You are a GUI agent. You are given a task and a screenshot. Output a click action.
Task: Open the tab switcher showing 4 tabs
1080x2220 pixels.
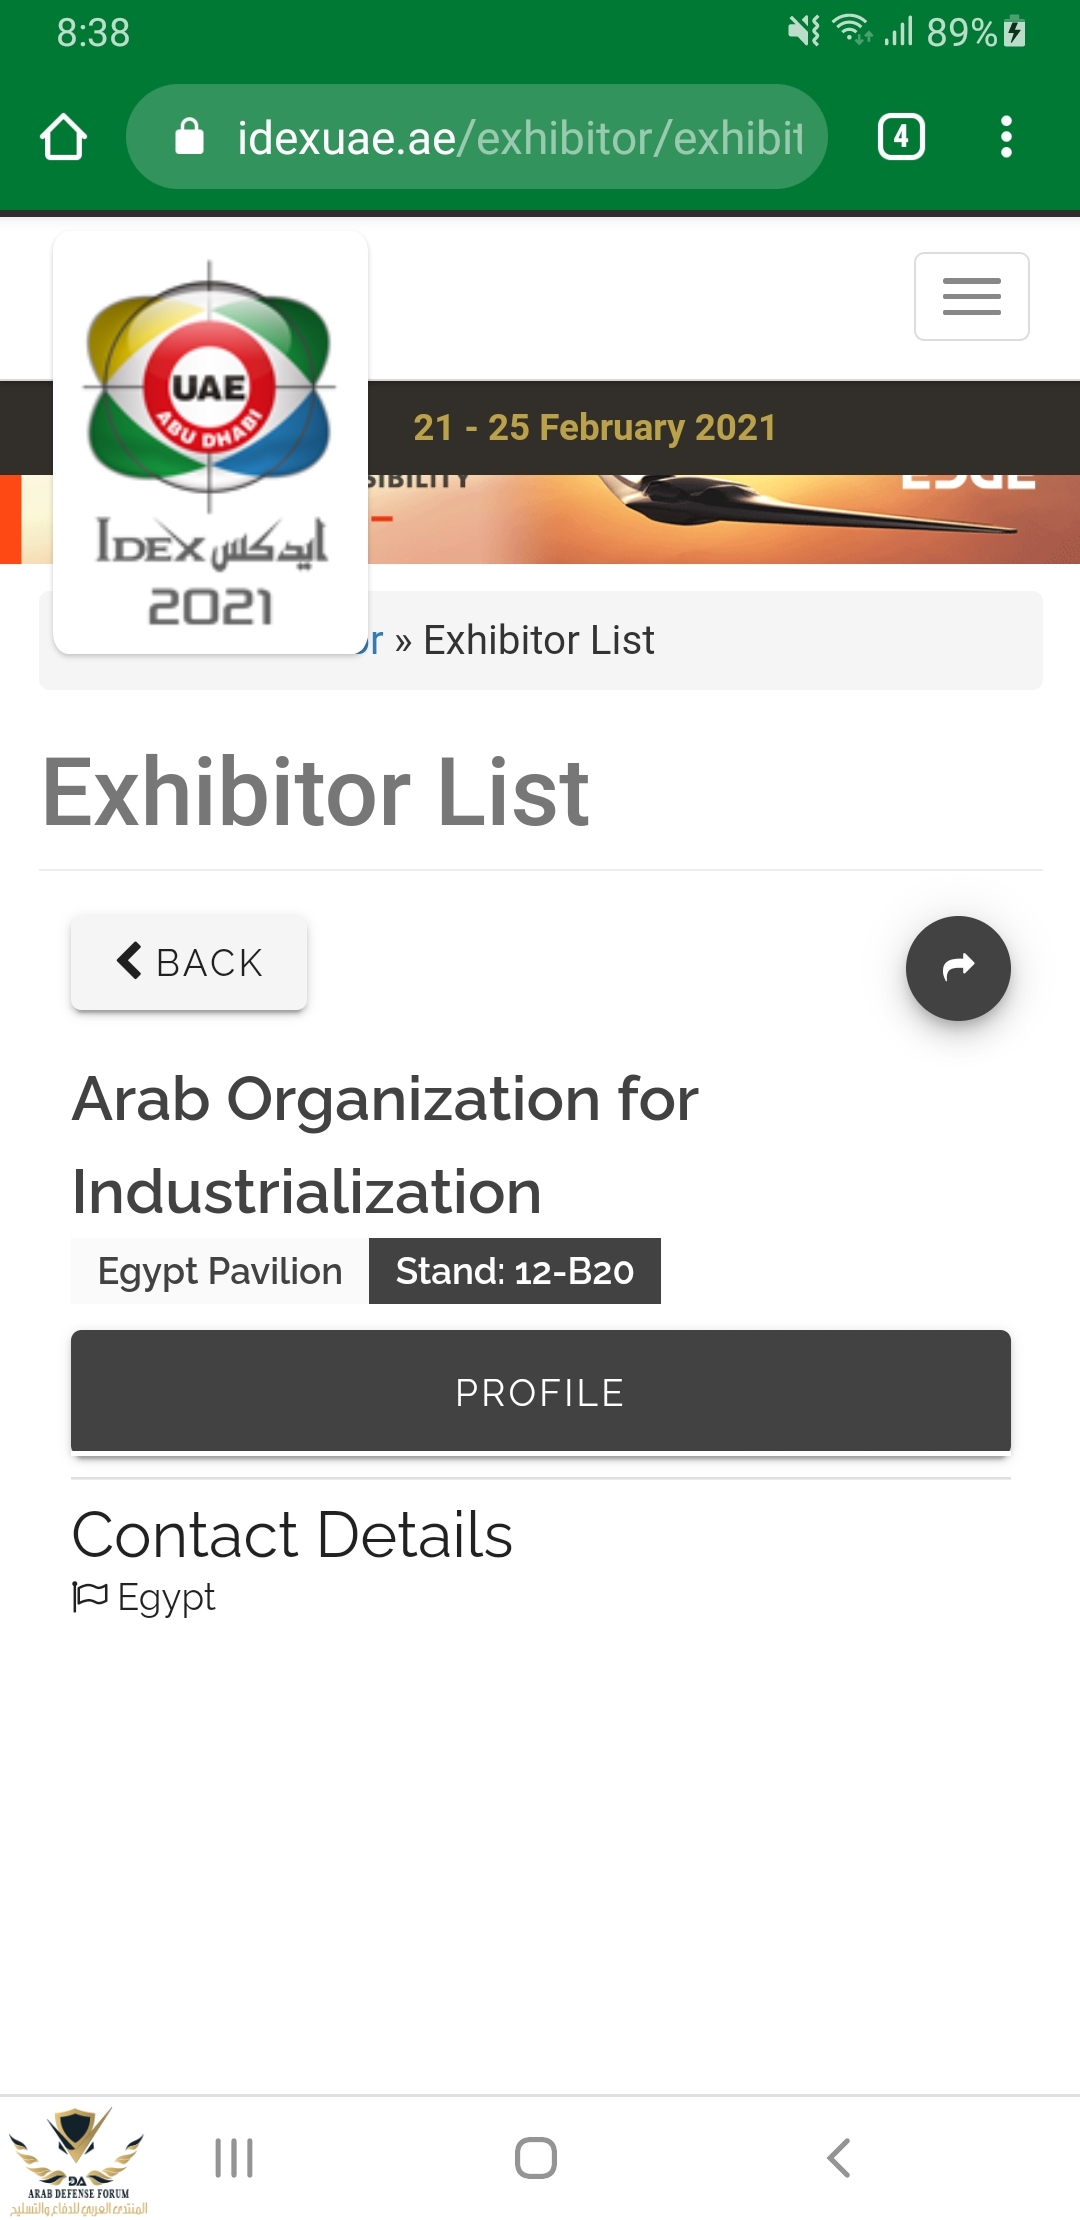point(901,137)
